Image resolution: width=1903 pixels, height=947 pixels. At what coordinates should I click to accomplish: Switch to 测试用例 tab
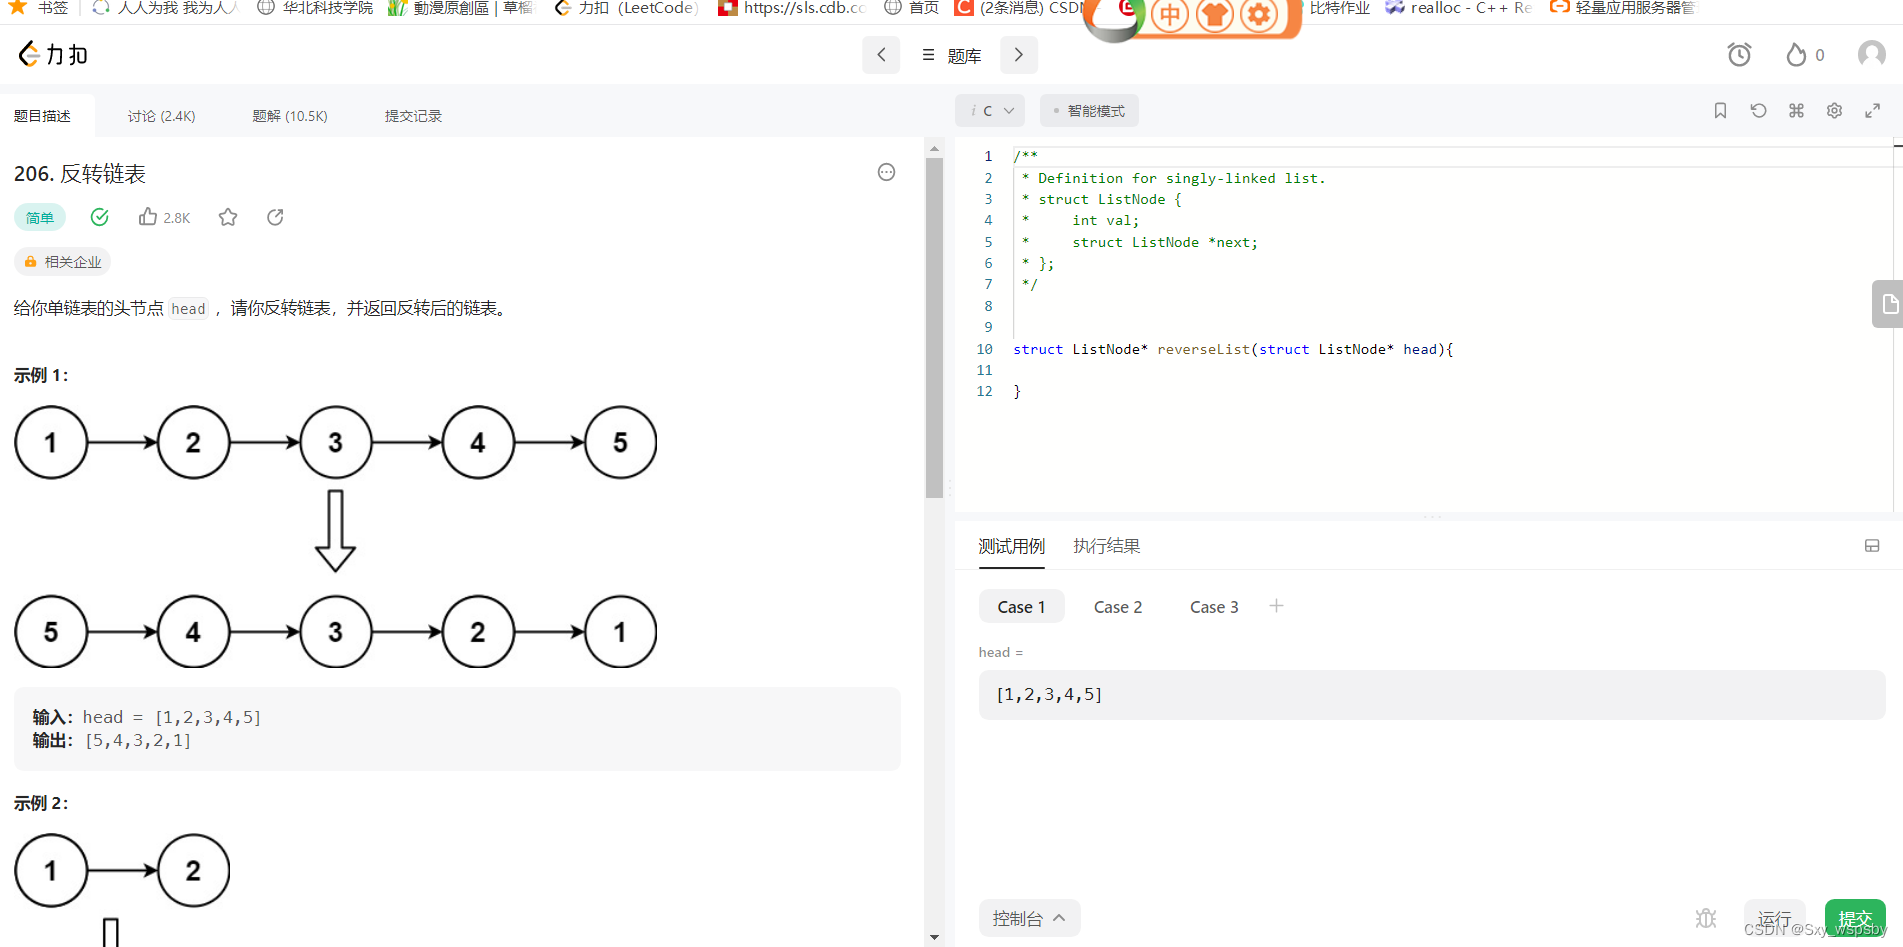[1011, 546]
